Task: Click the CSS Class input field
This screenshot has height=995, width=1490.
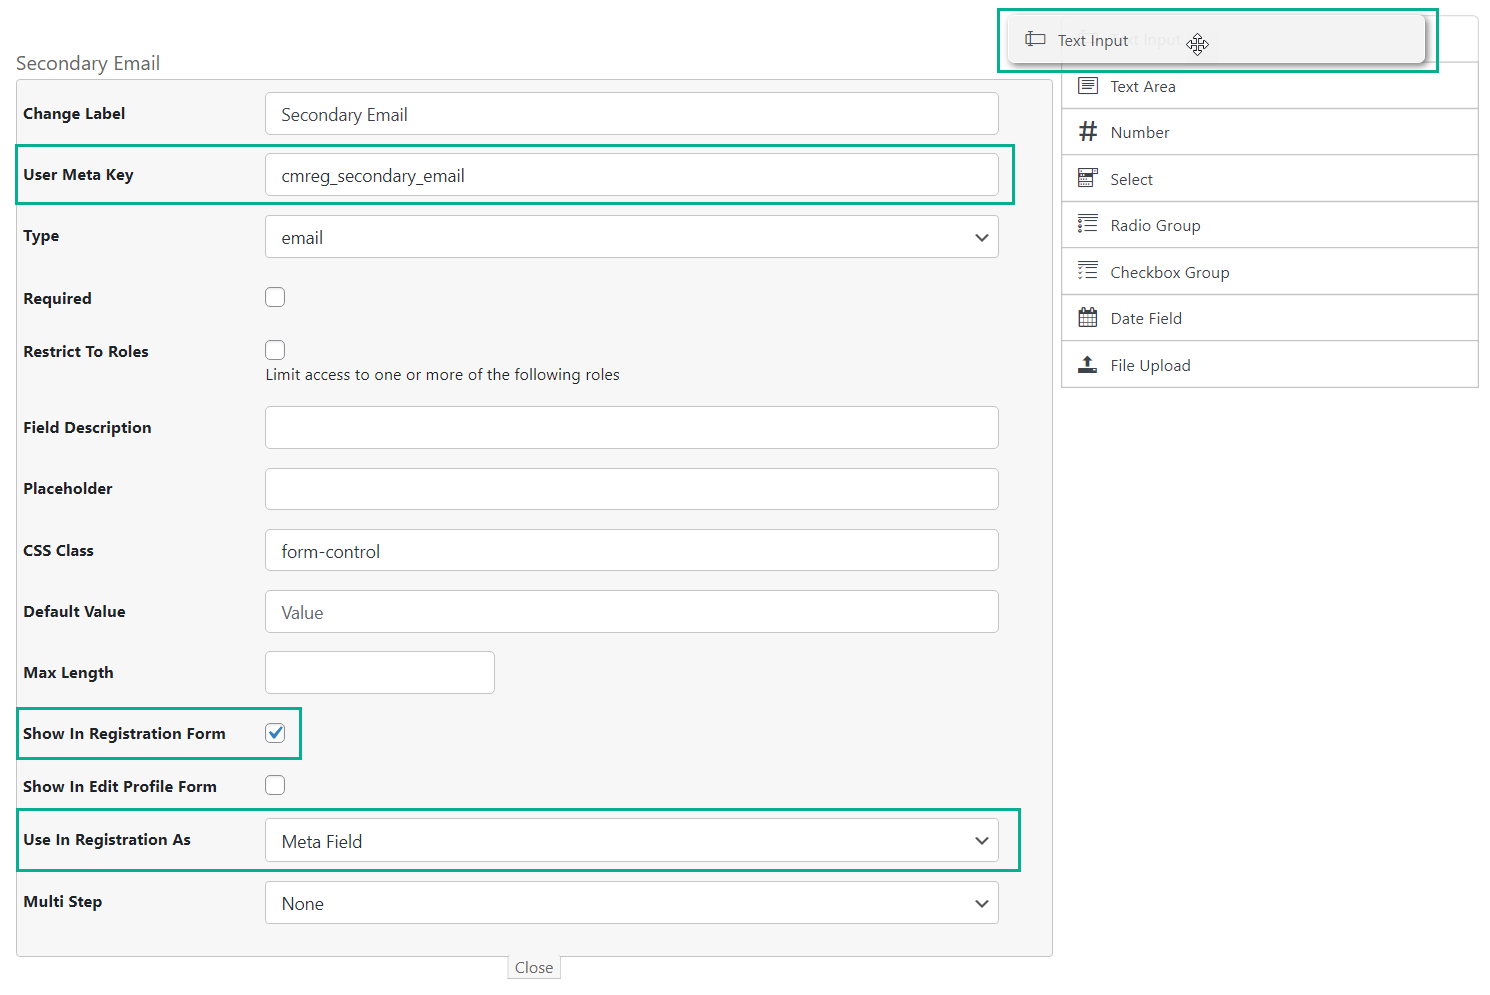Action: pyautogui.click(x=632, y=550)
